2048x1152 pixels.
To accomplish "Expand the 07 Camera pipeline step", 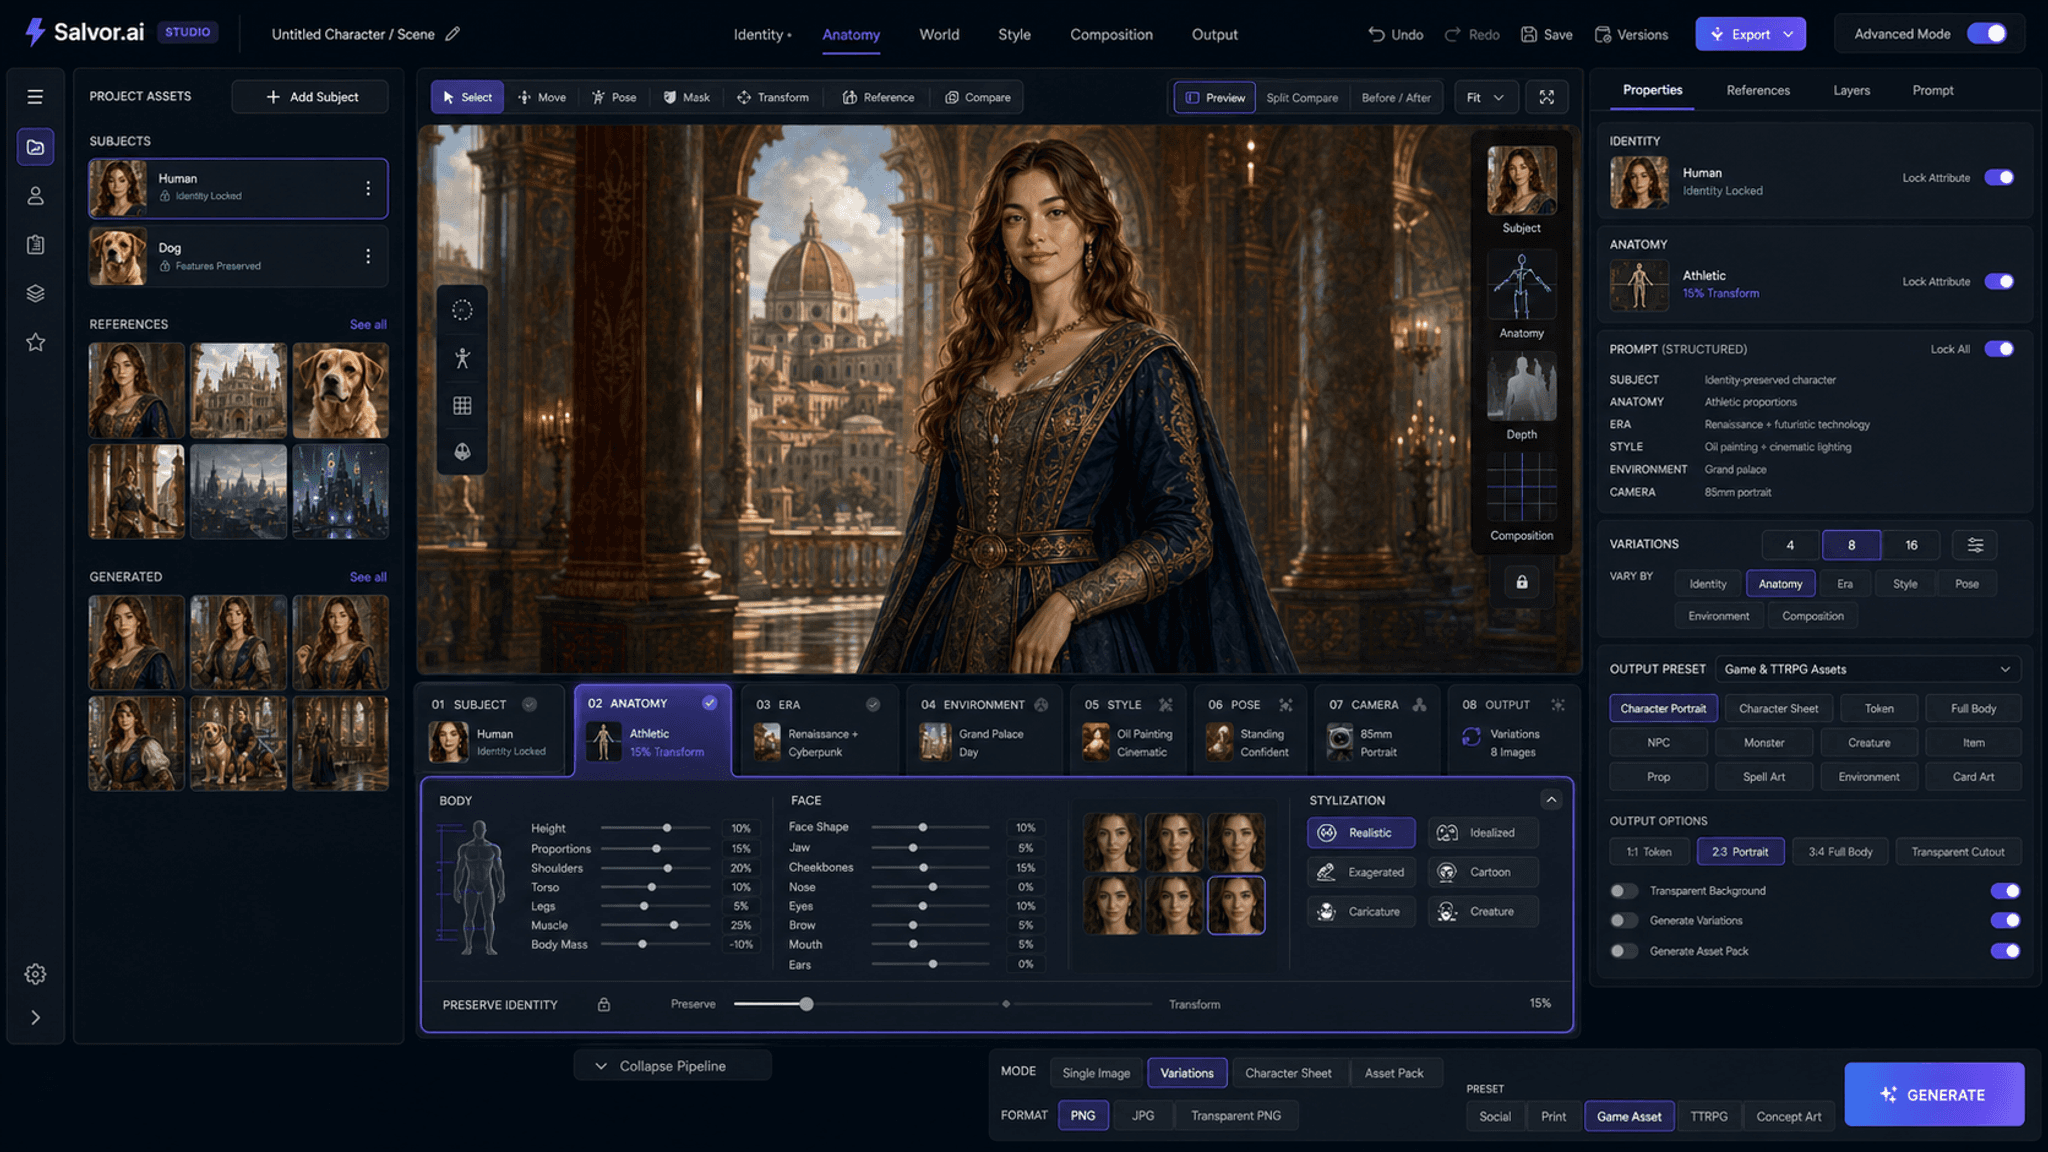I will point(1377,731).
